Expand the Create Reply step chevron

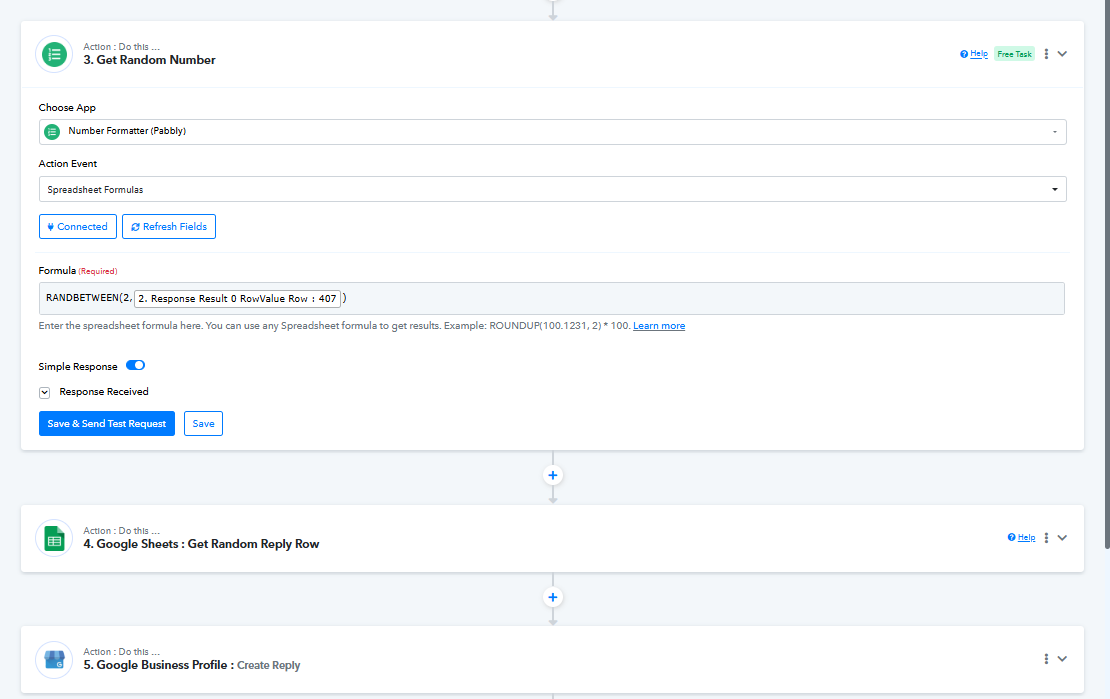[1062, 659]
